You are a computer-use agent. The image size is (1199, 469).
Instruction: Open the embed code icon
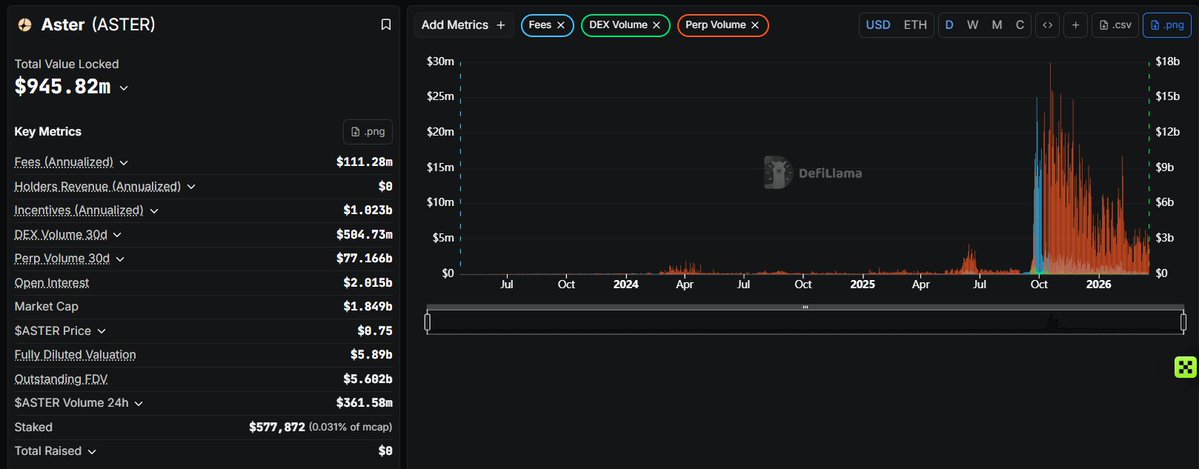click(1048, 25)
